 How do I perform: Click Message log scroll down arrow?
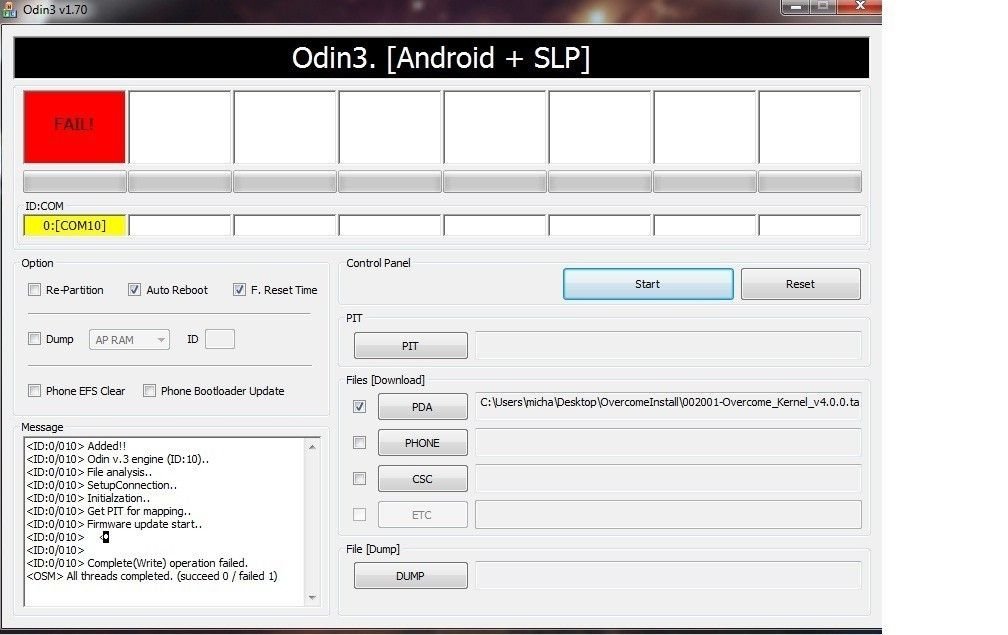[312, 597]
